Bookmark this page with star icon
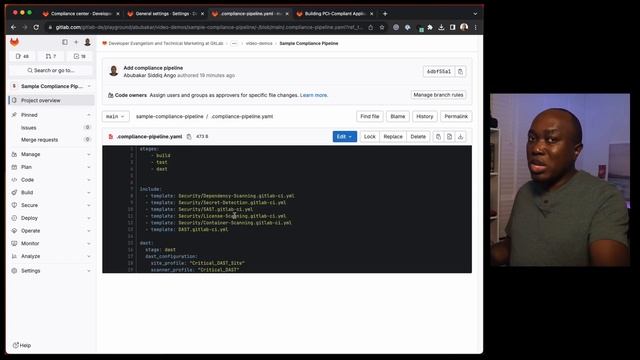640x360 pixels. 382,27
